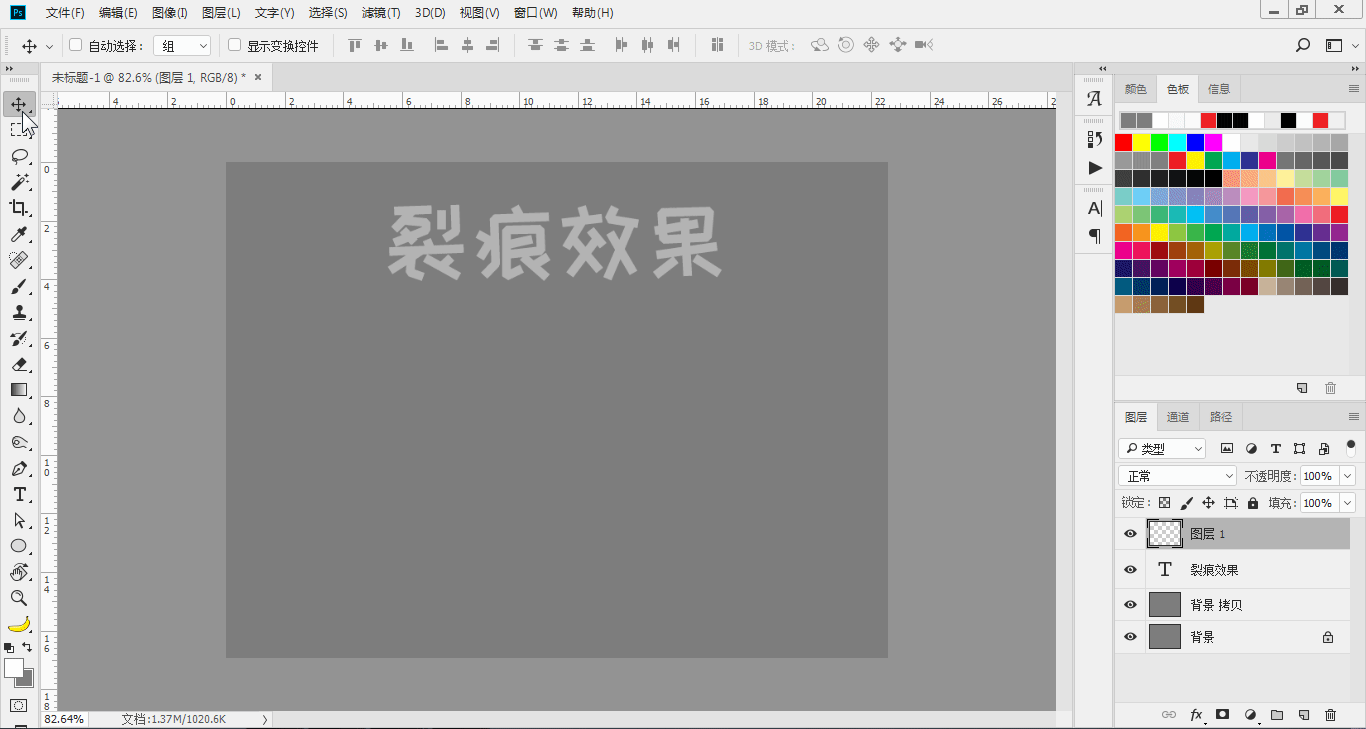Click the banana toolbar edit icon

pyautogui.click(x=19, y=625)
